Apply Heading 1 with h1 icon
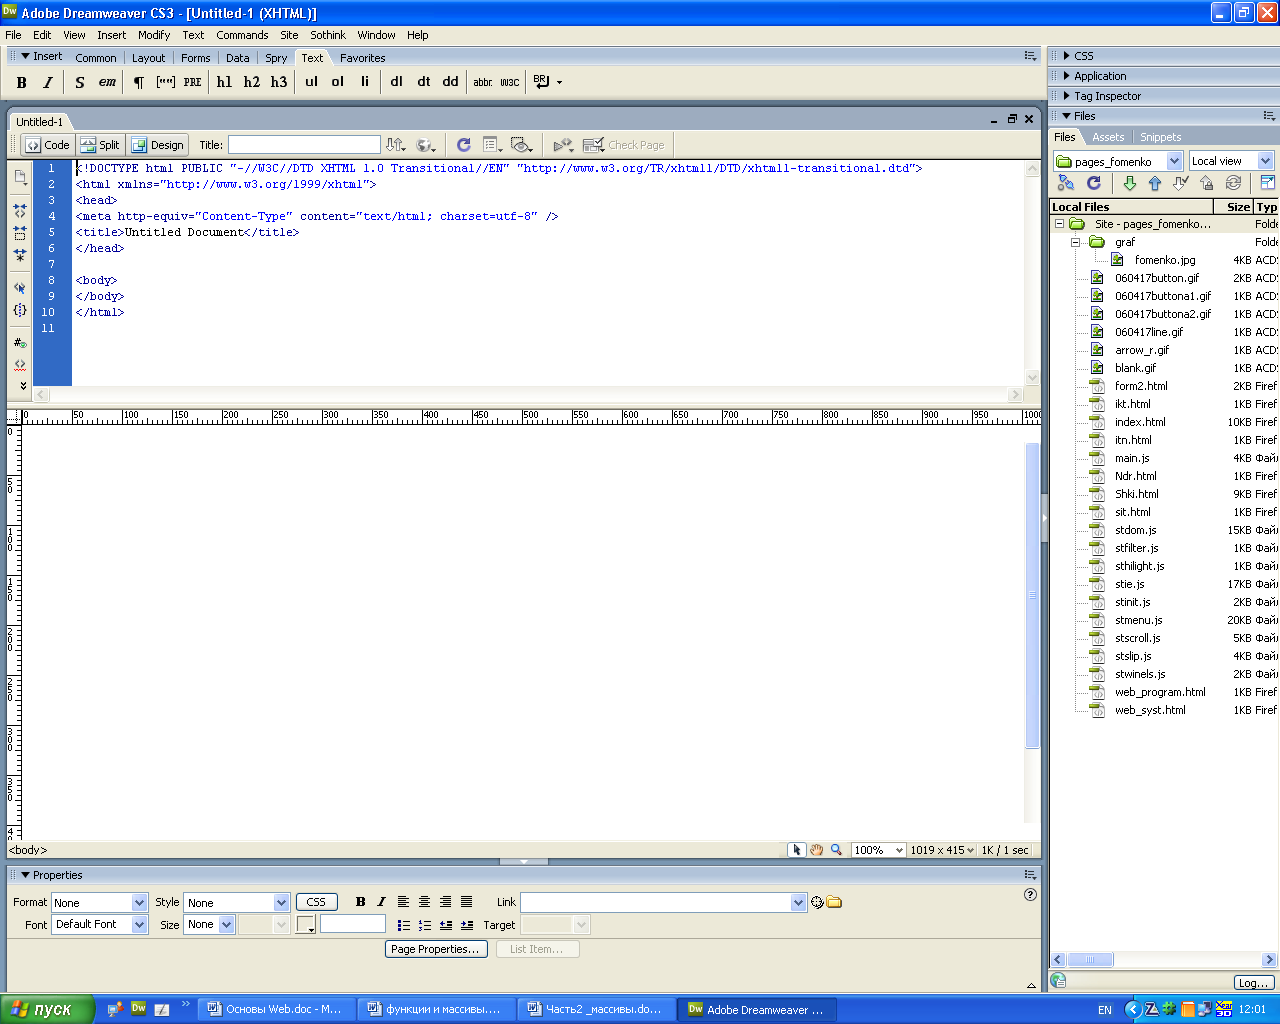 coord(224,82)
